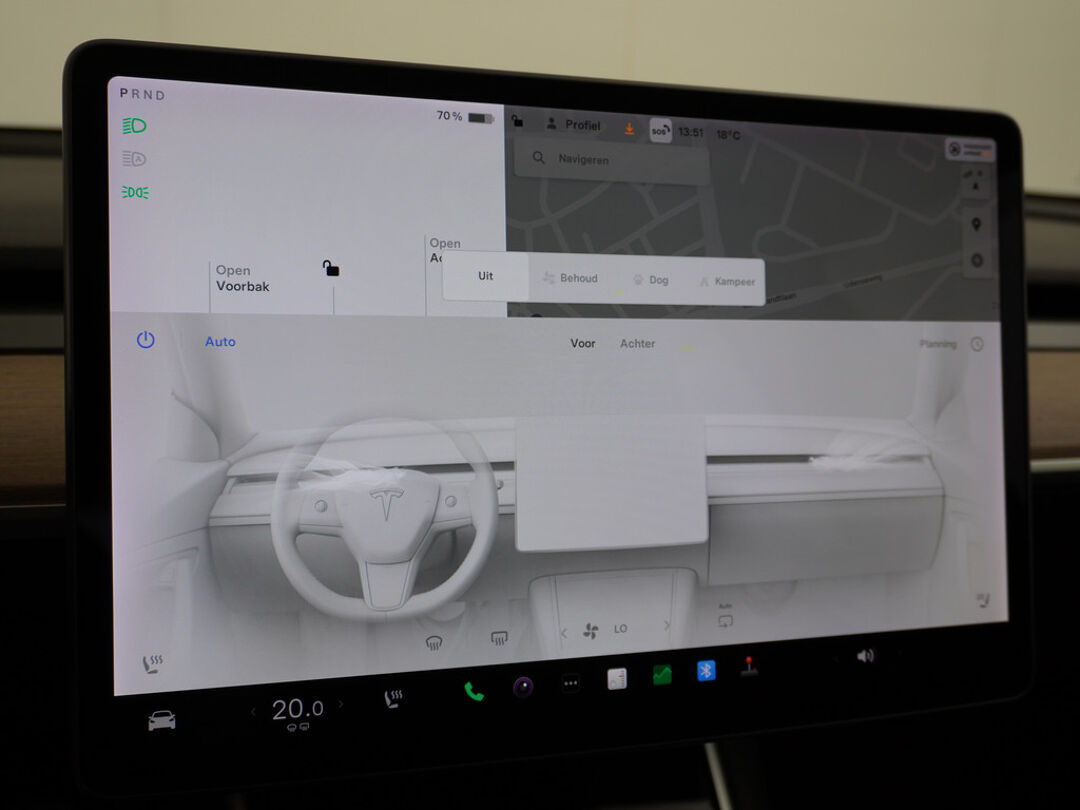Tap the lock icon in status bar
This screenshot has width=1080, height=810.
click(x=517, y=121)
